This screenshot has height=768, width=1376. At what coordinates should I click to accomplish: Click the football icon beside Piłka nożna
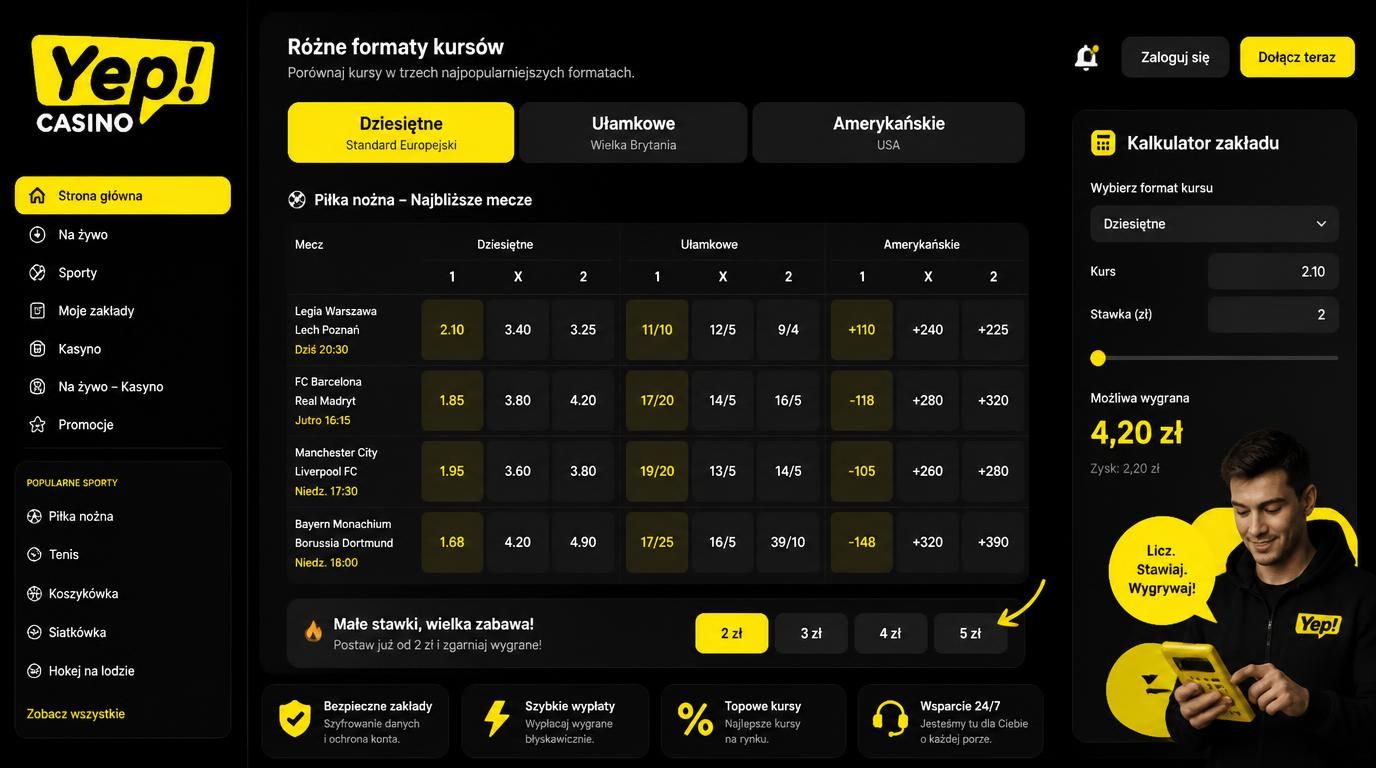pyautogui.click(x=34, y=516)
